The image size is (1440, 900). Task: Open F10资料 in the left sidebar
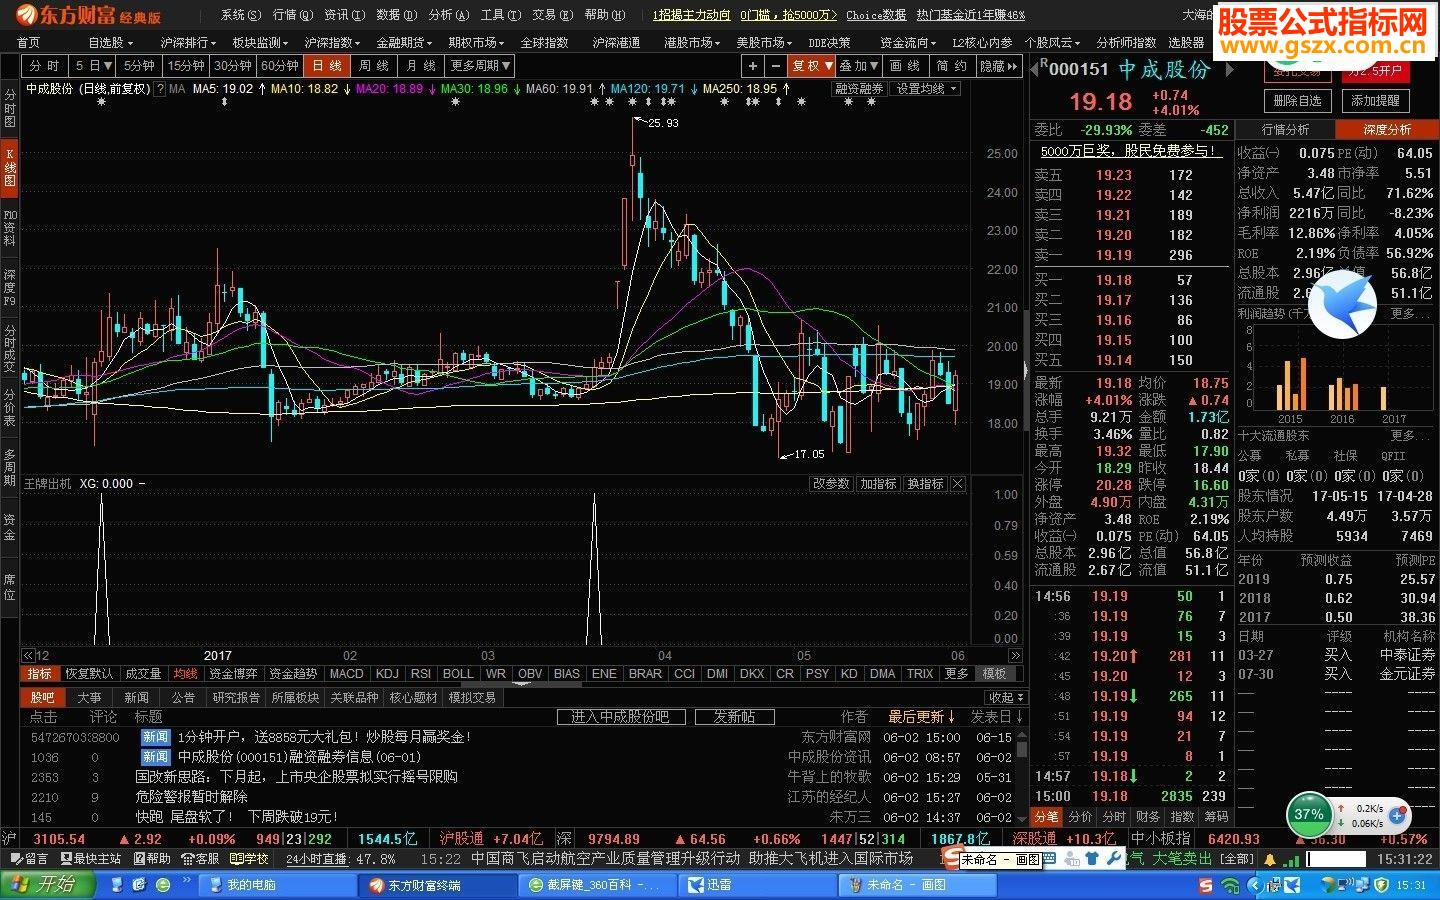click(x=10, y=228)
